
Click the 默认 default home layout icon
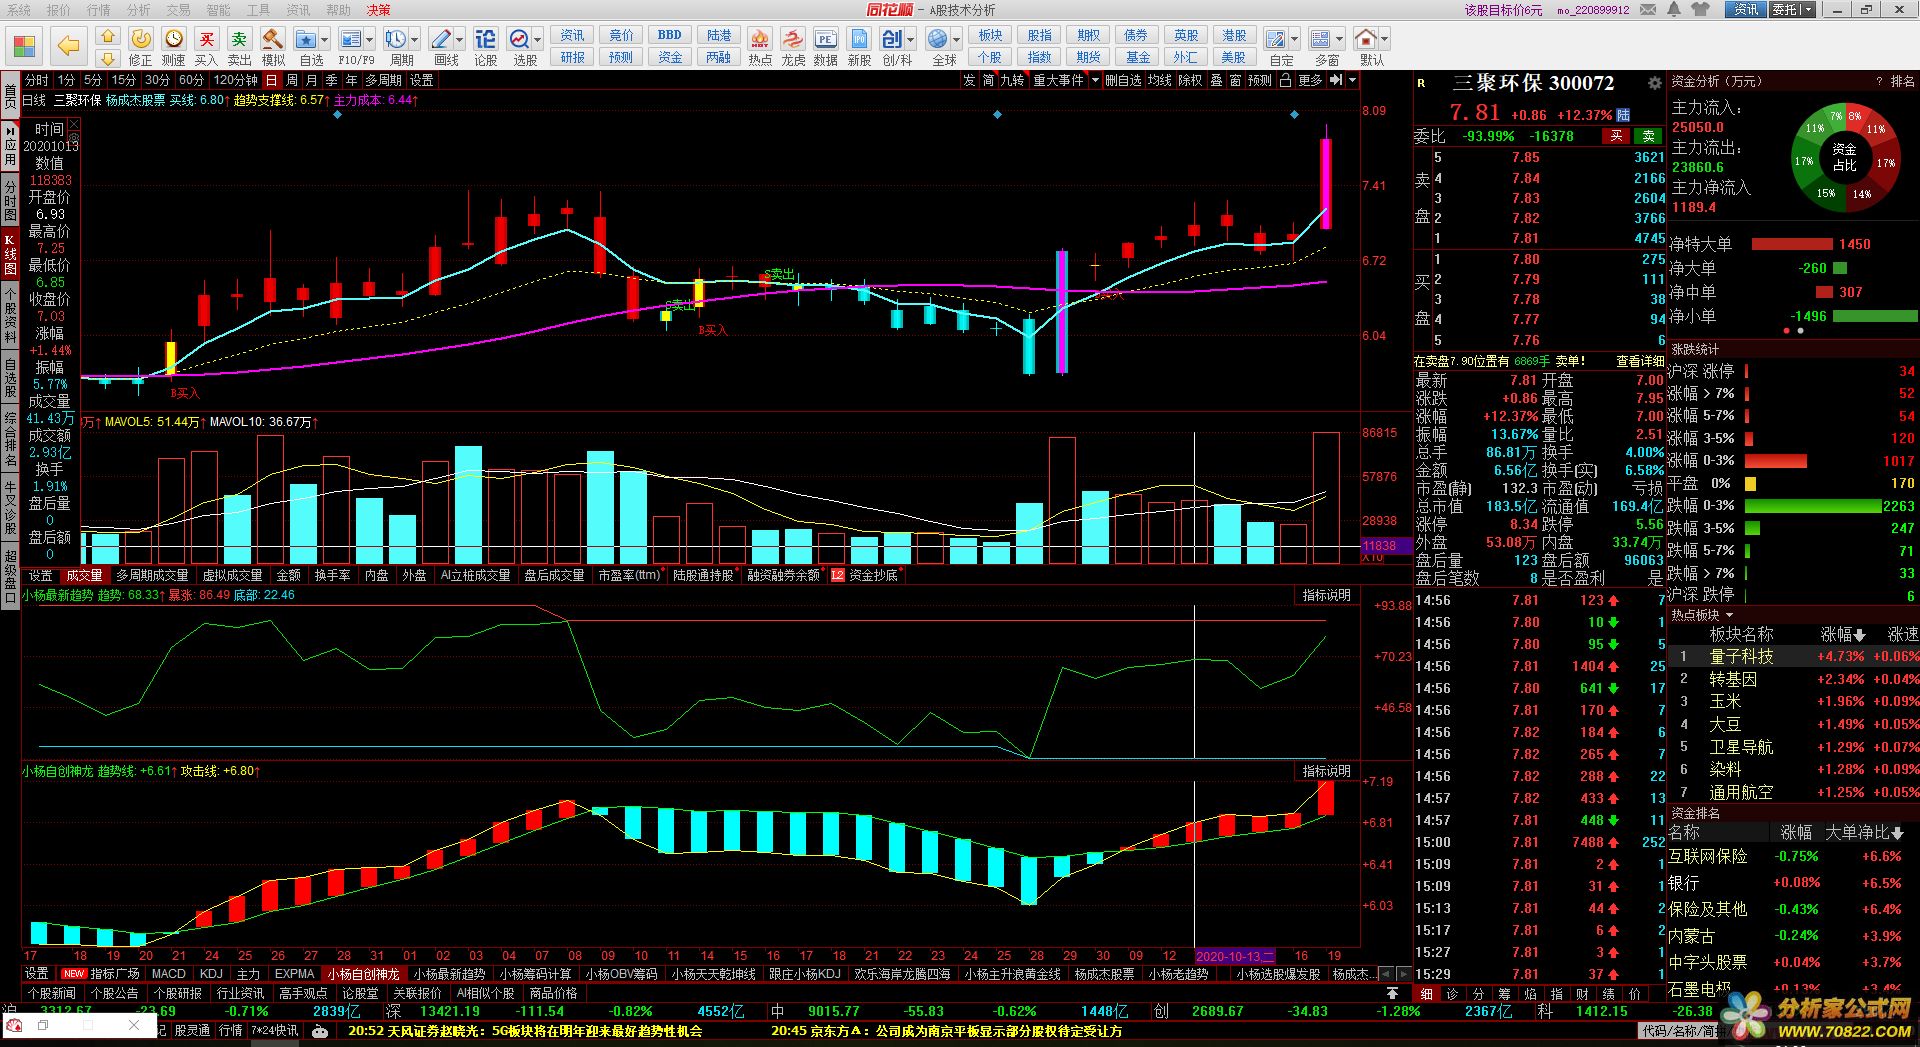pos(1366,39)
